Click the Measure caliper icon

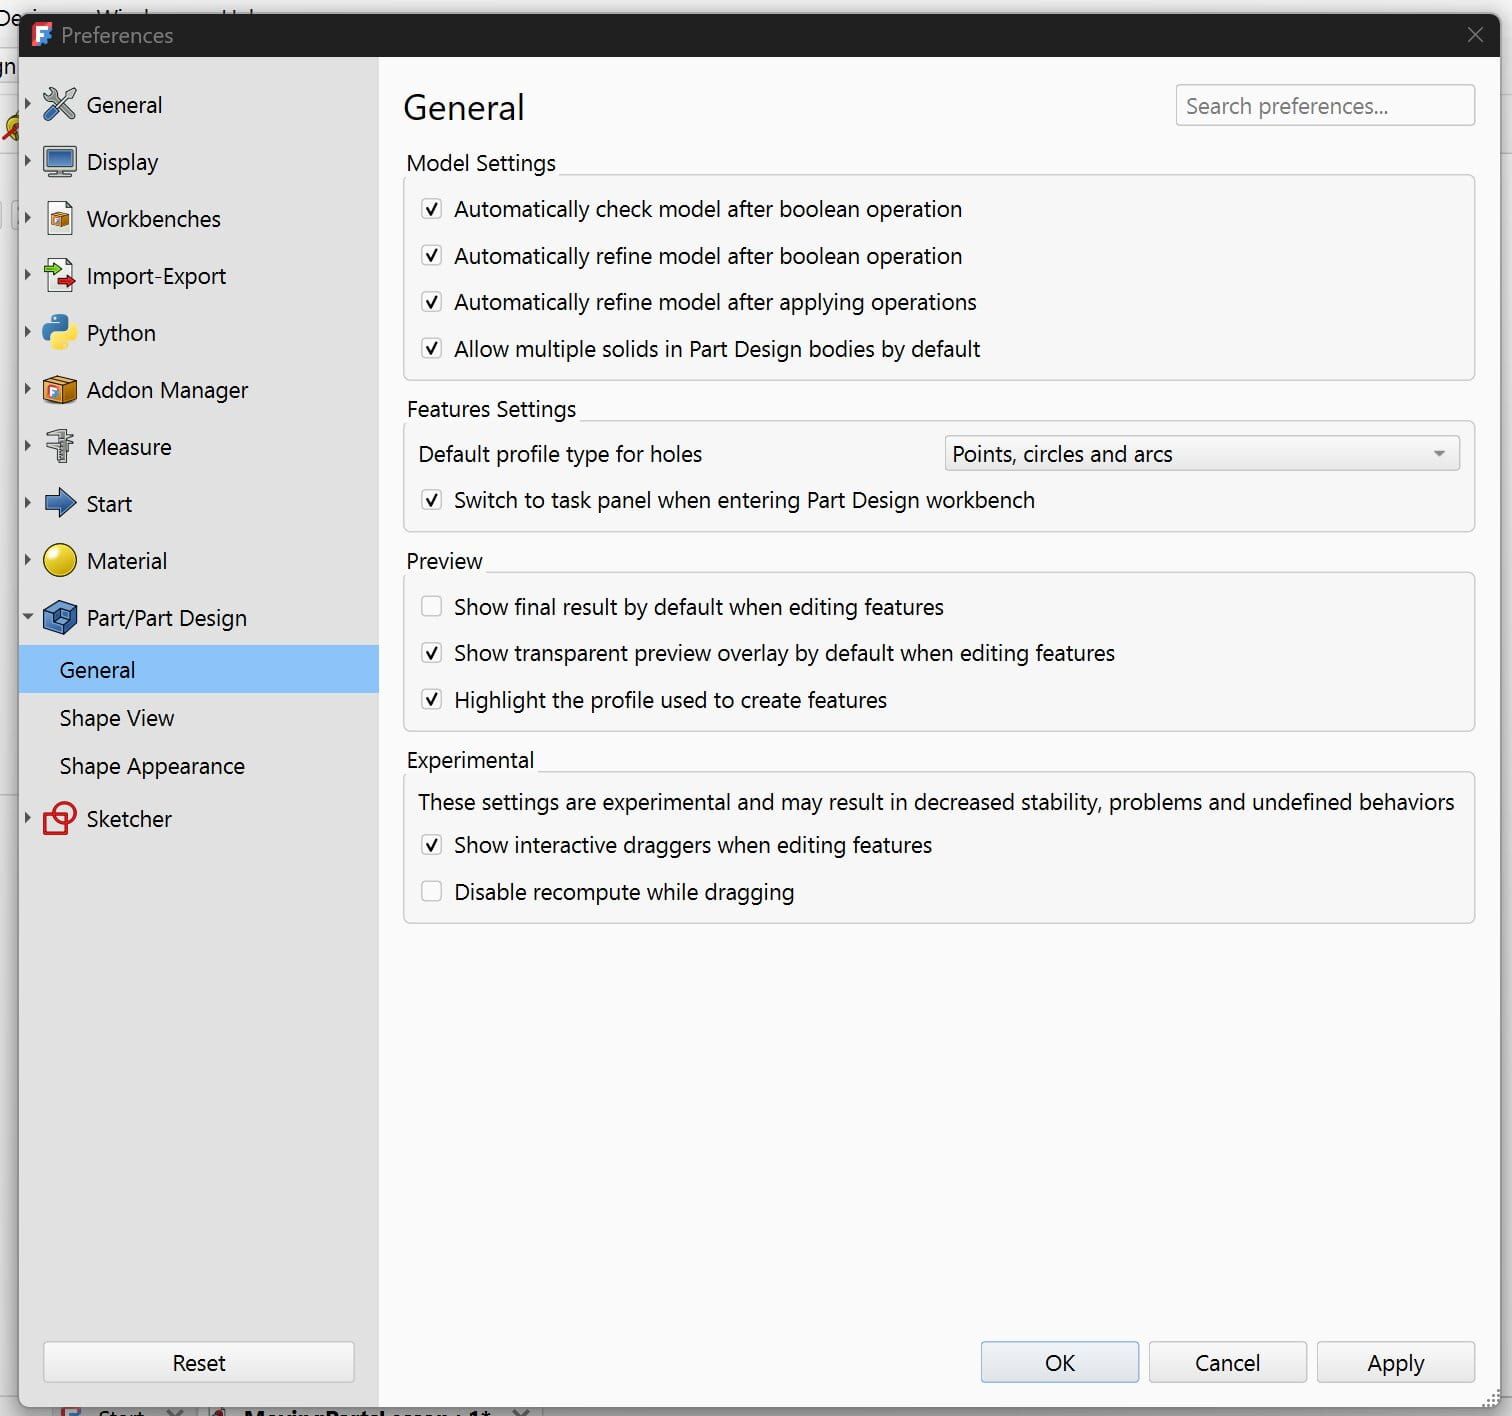60,446
